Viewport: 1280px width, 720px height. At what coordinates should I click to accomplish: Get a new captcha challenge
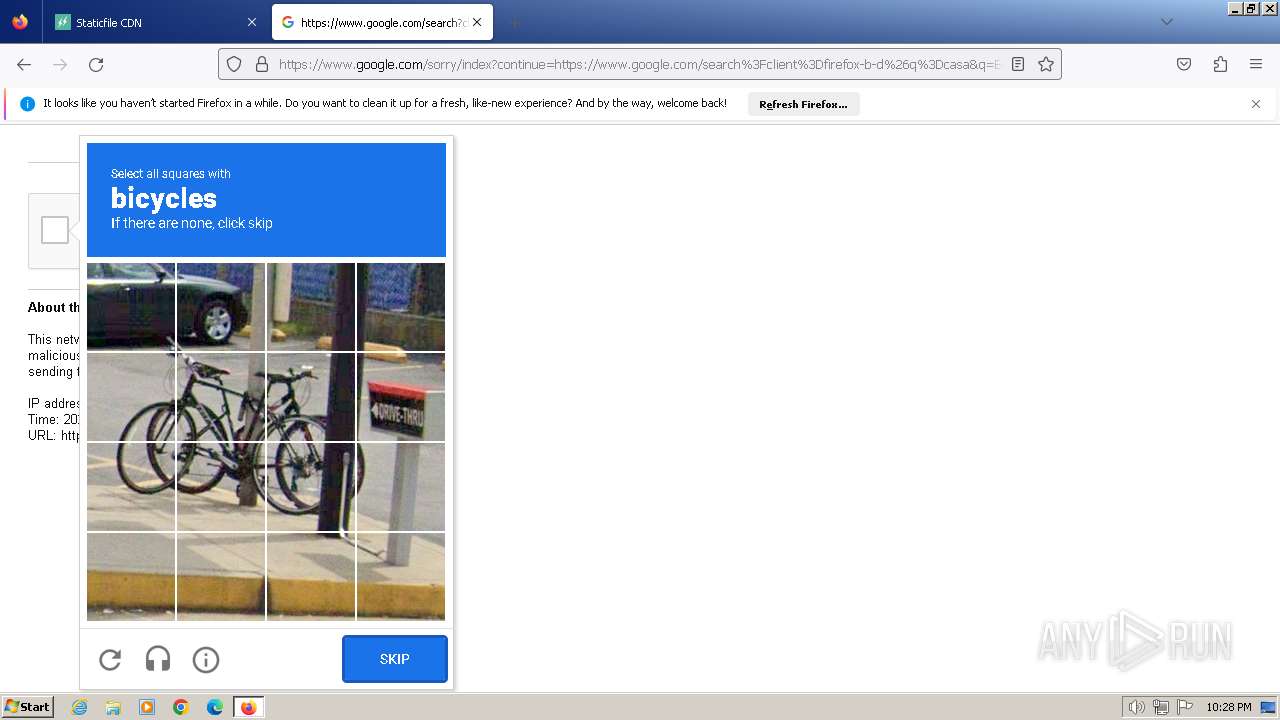click(110, 659)
